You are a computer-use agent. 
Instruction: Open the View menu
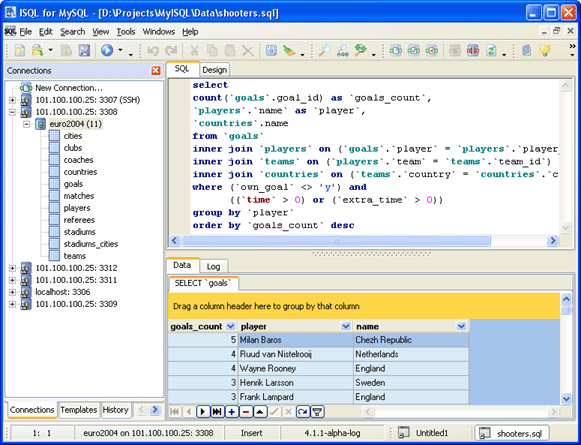click(100, 32)
